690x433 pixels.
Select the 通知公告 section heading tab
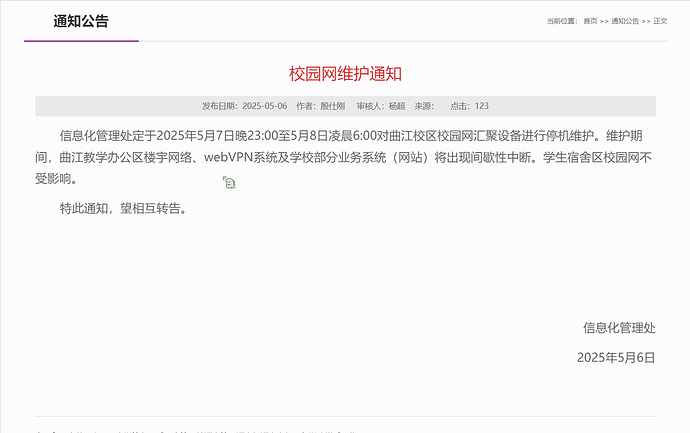click(x=81, y=22)
